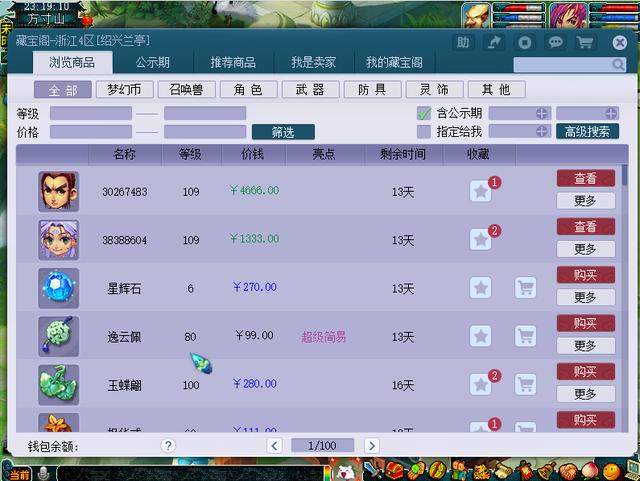The width and height of the screenshot is (640, 481).
Task: Click the 星辉石 blue gem icon
Action: [x=59, y=288]
